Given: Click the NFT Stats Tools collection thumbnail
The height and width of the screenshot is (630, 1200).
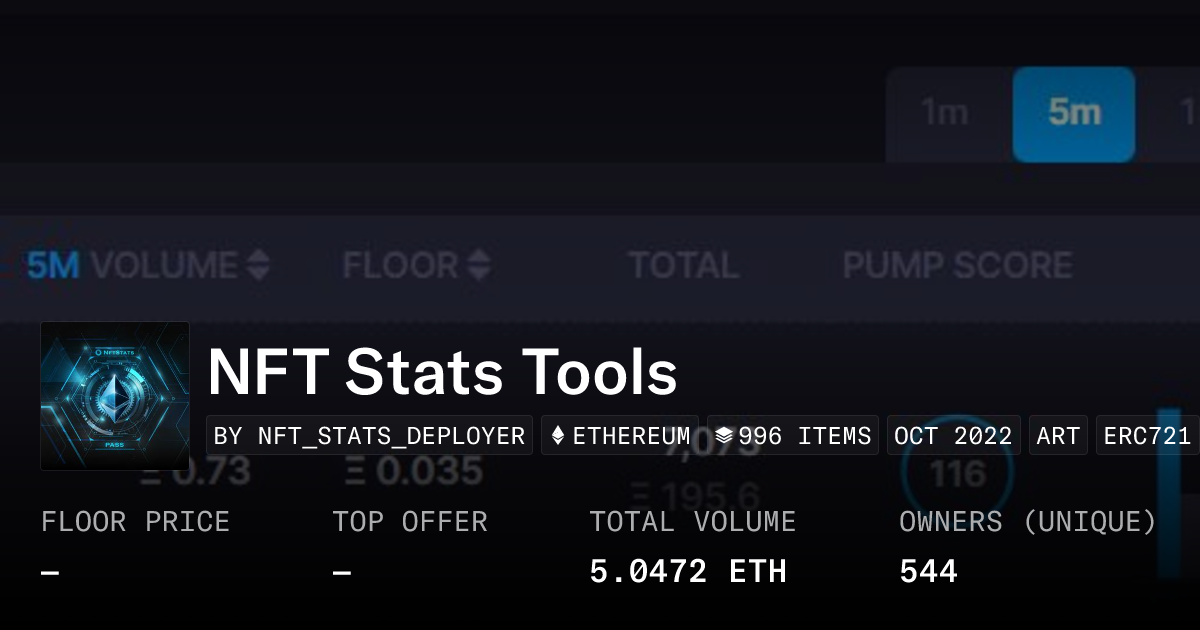Looking at the screenshot, I should 115,396.
